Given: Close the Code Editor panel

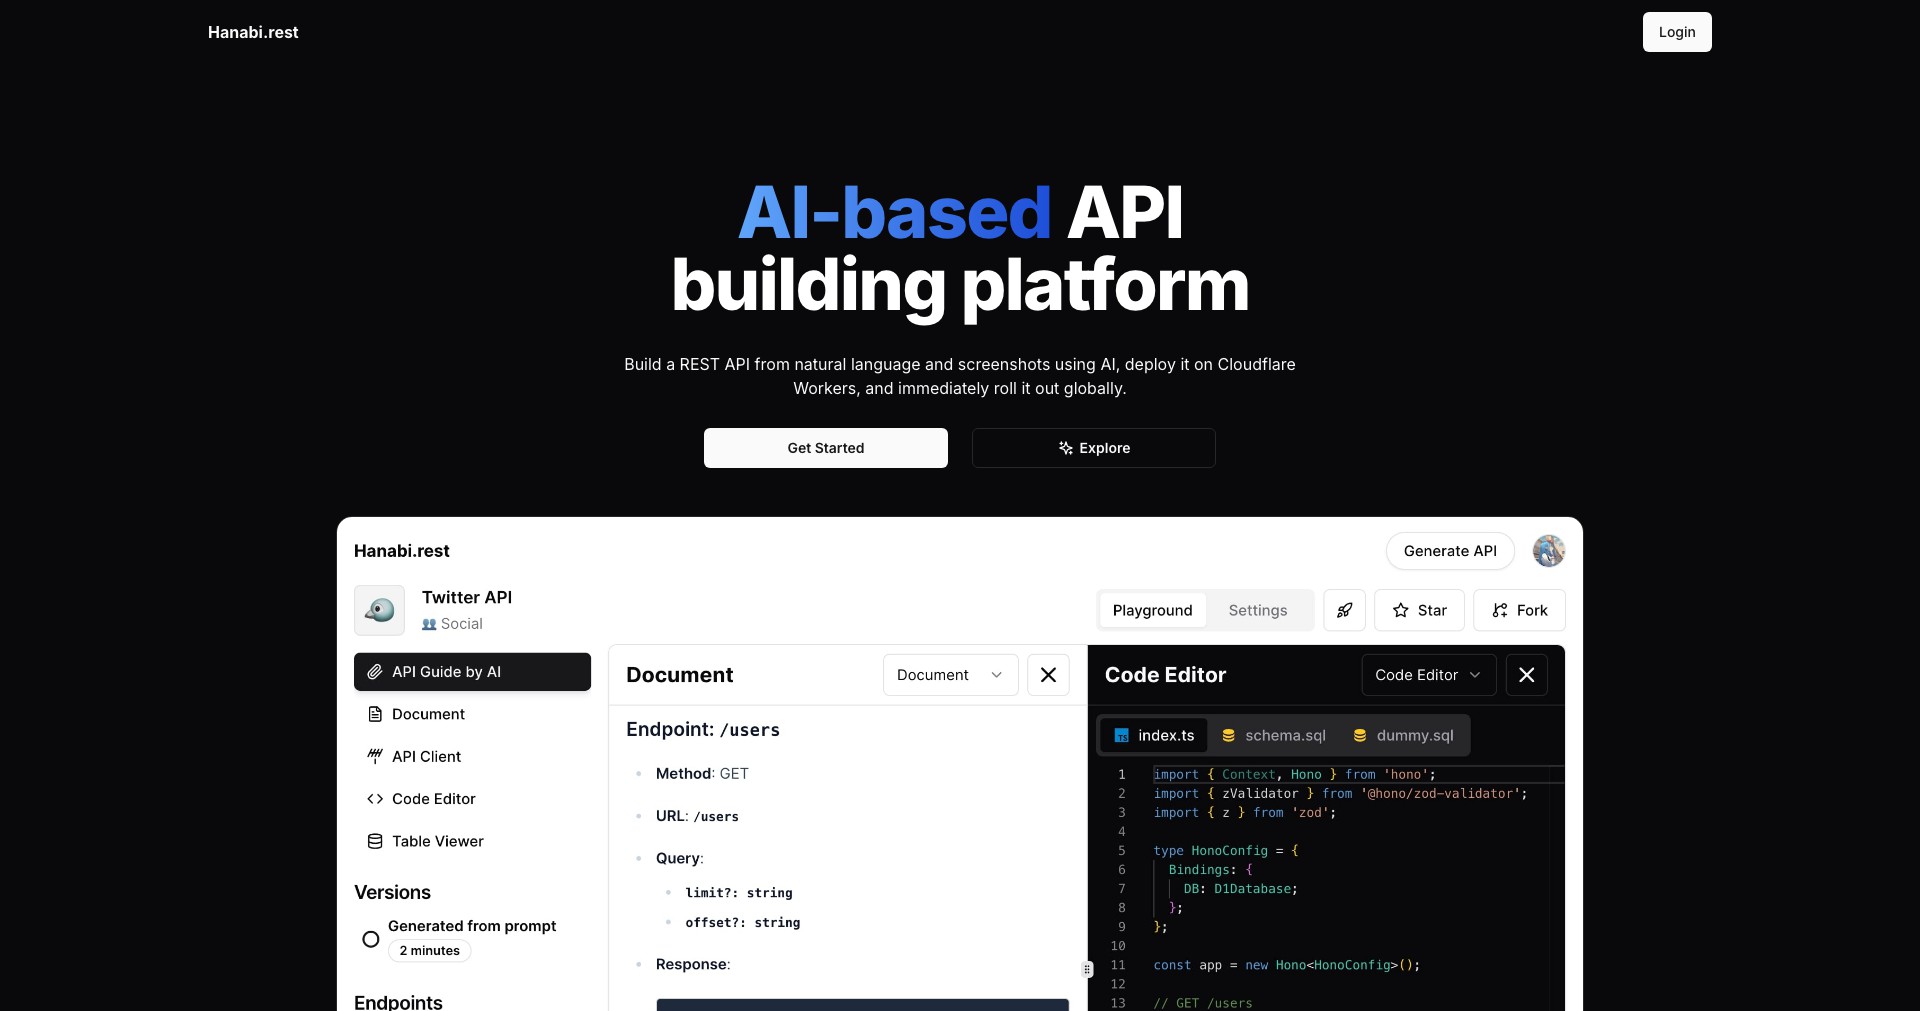Looking at the screenshot, I should 1526,675.
